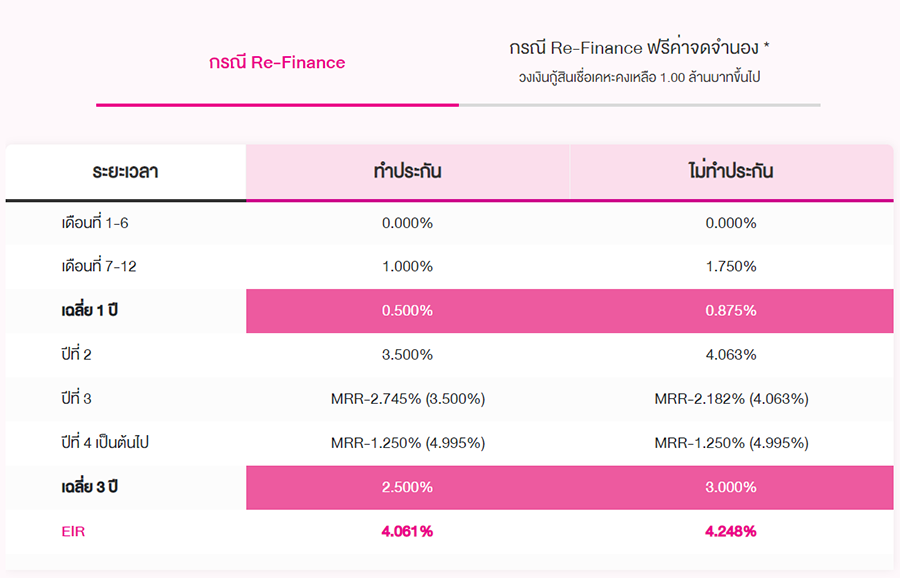This screenshot has height=578, width=900.
Task: Select the ไม่ทำประกัน column header
Action: click(731, 172)
